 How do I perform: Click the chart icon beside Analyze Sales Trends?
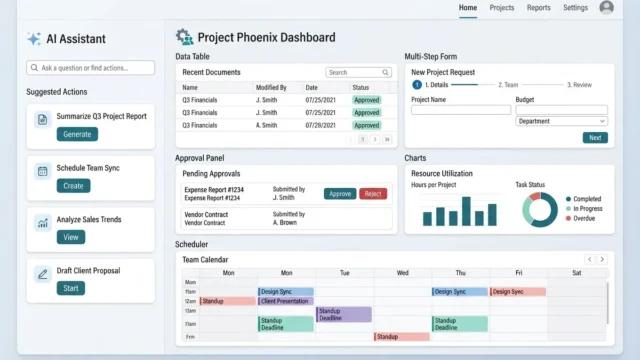[x=42, y=223]
